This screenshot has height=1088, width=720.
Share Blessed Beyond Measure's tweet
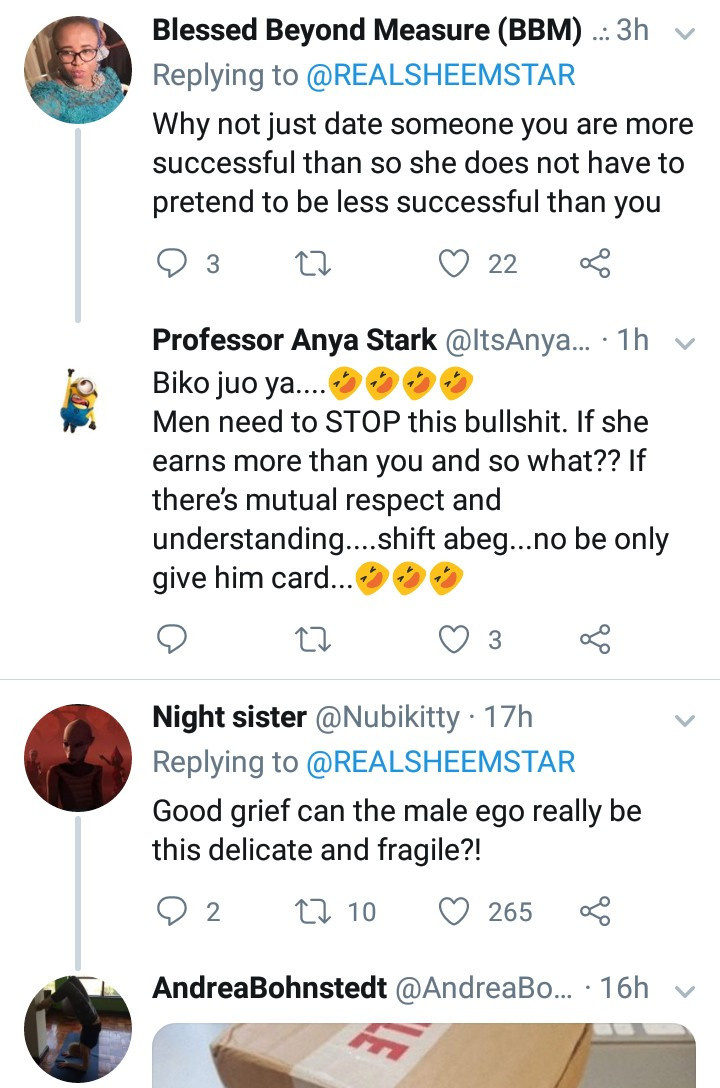pyautogui.click(x=595, y=264)
